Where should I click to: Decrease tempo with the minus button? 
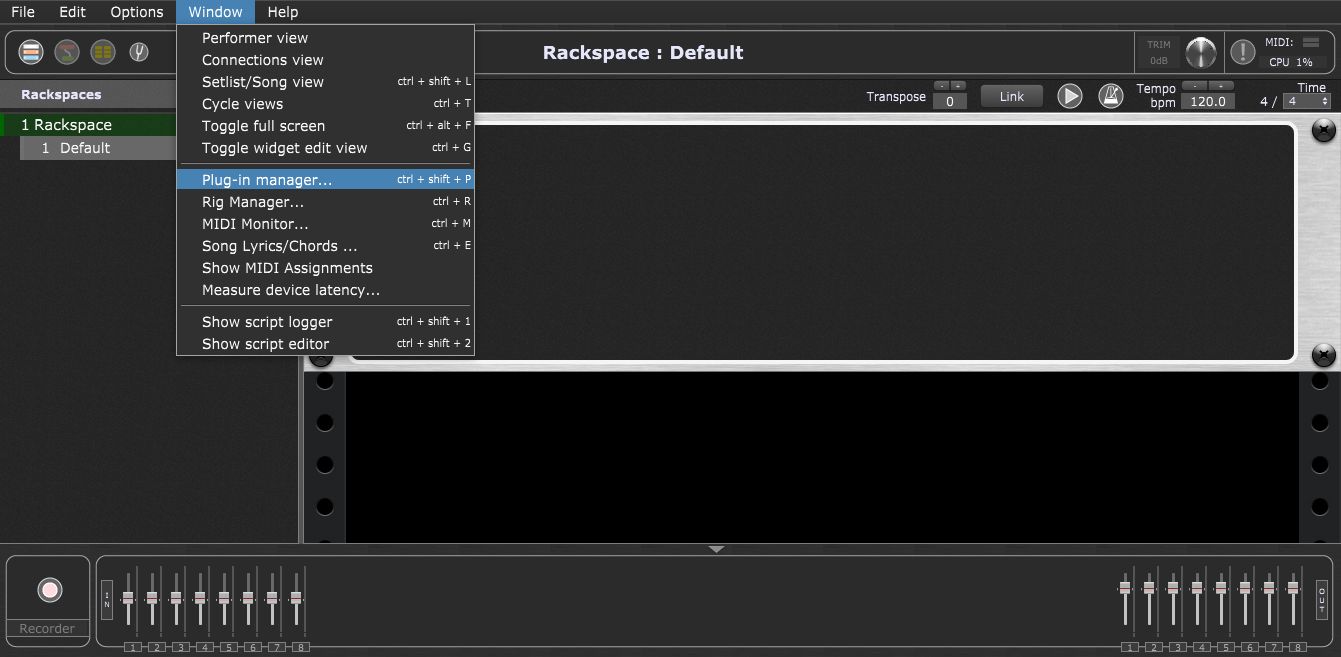click(1194, 86)
